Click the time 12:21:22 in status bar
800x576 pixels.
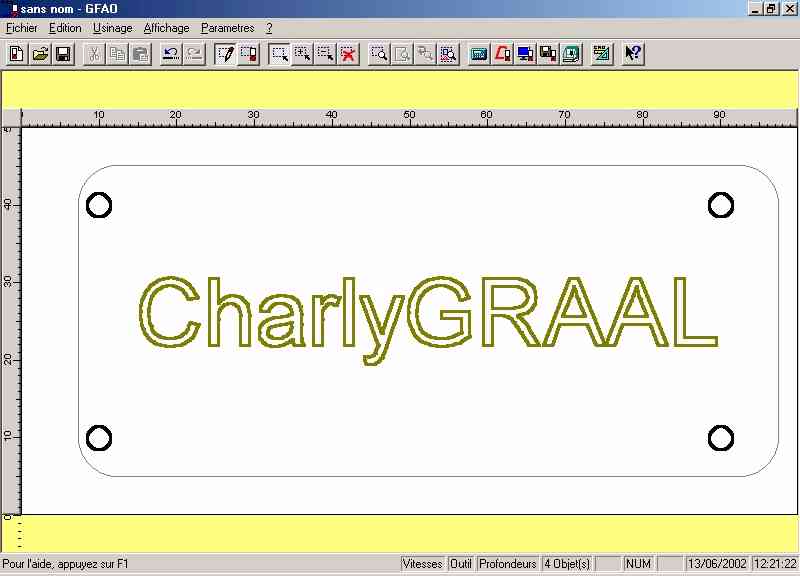(775, 564)
